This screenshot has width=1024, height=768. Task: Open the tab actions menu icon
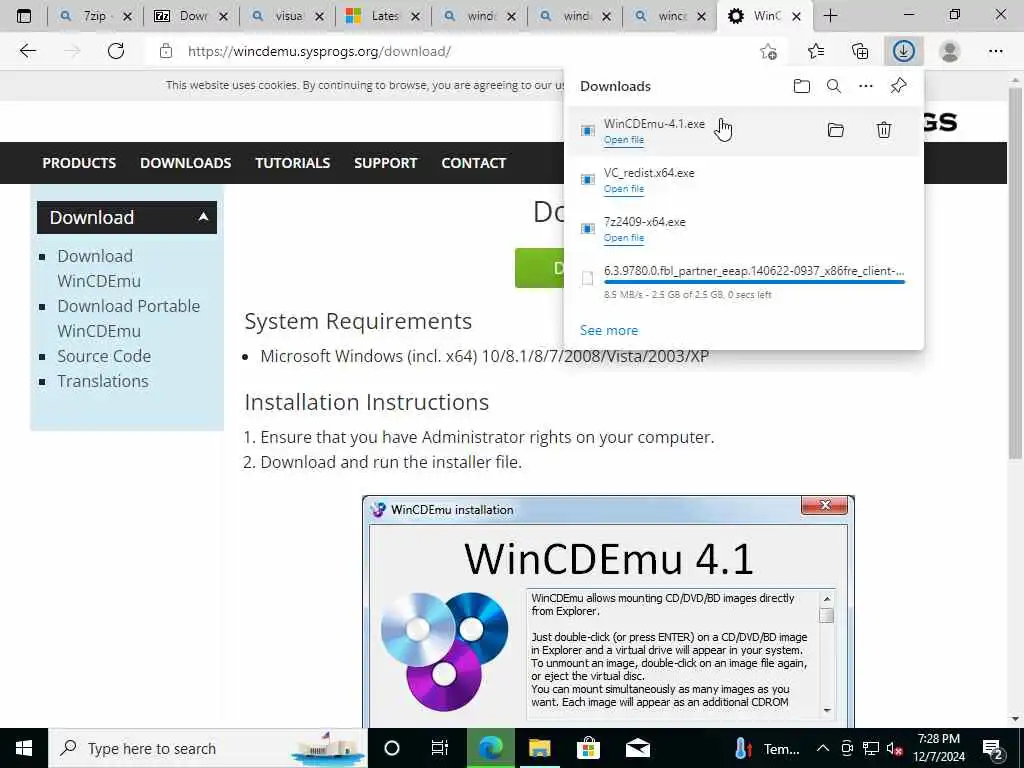point(24,16)
